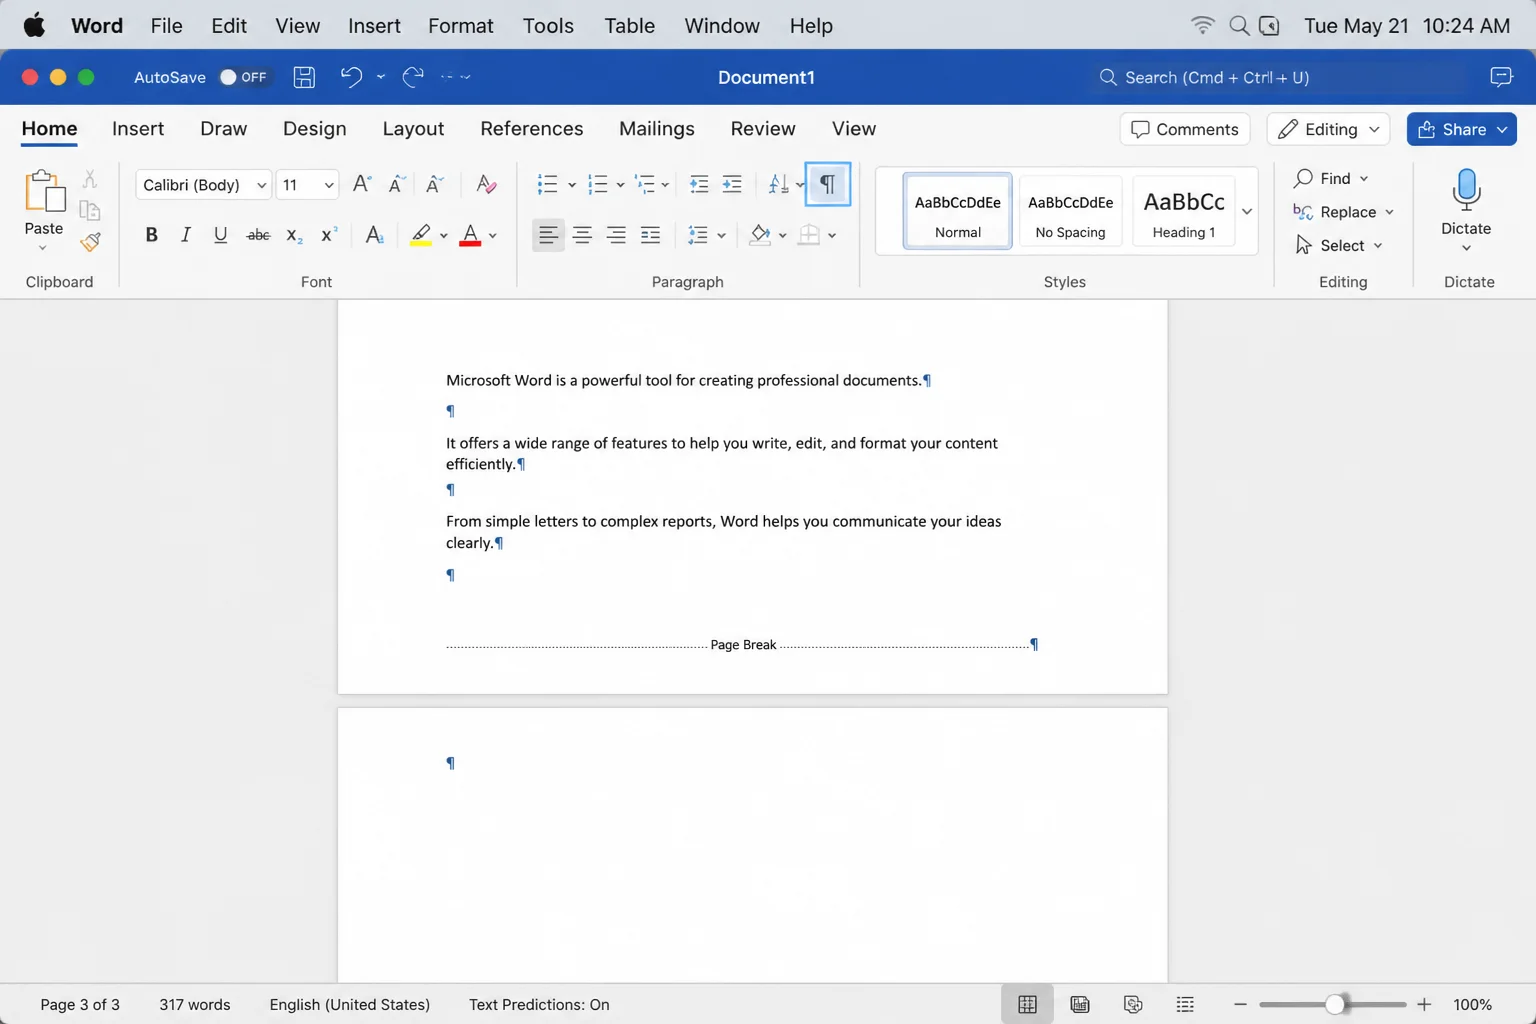
Task: Apply the red font color
Action: (x=470, y=235)
